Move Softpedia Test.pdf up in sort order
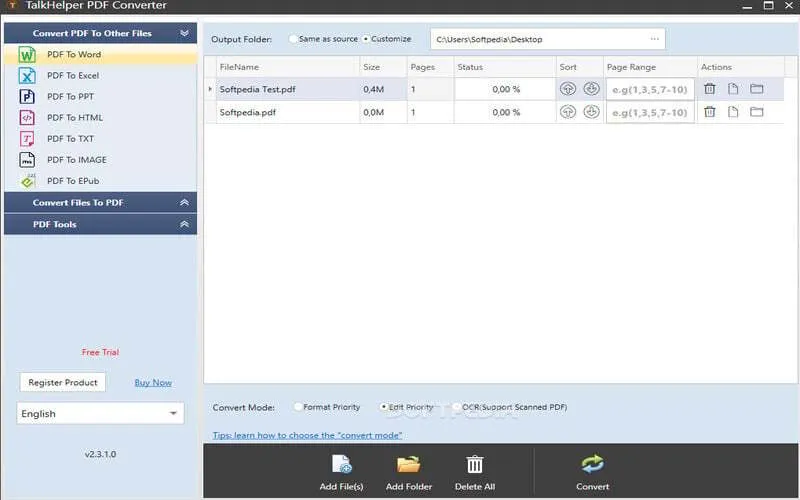The image size is (800, 500). pos(568,89)
